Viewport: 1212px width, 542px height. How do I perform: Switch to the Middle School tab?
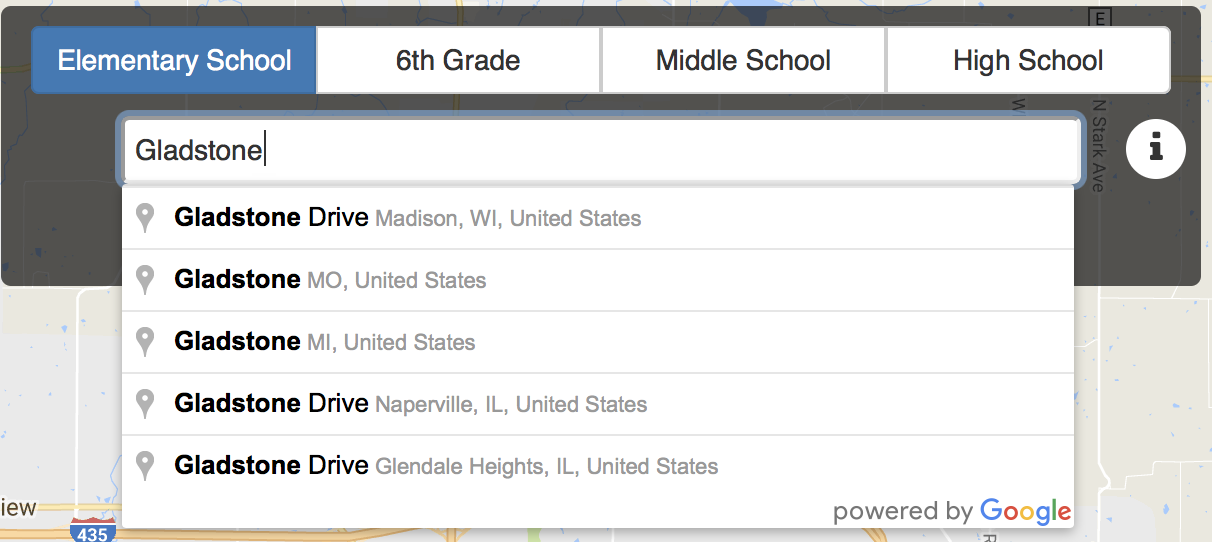(743, 60)
